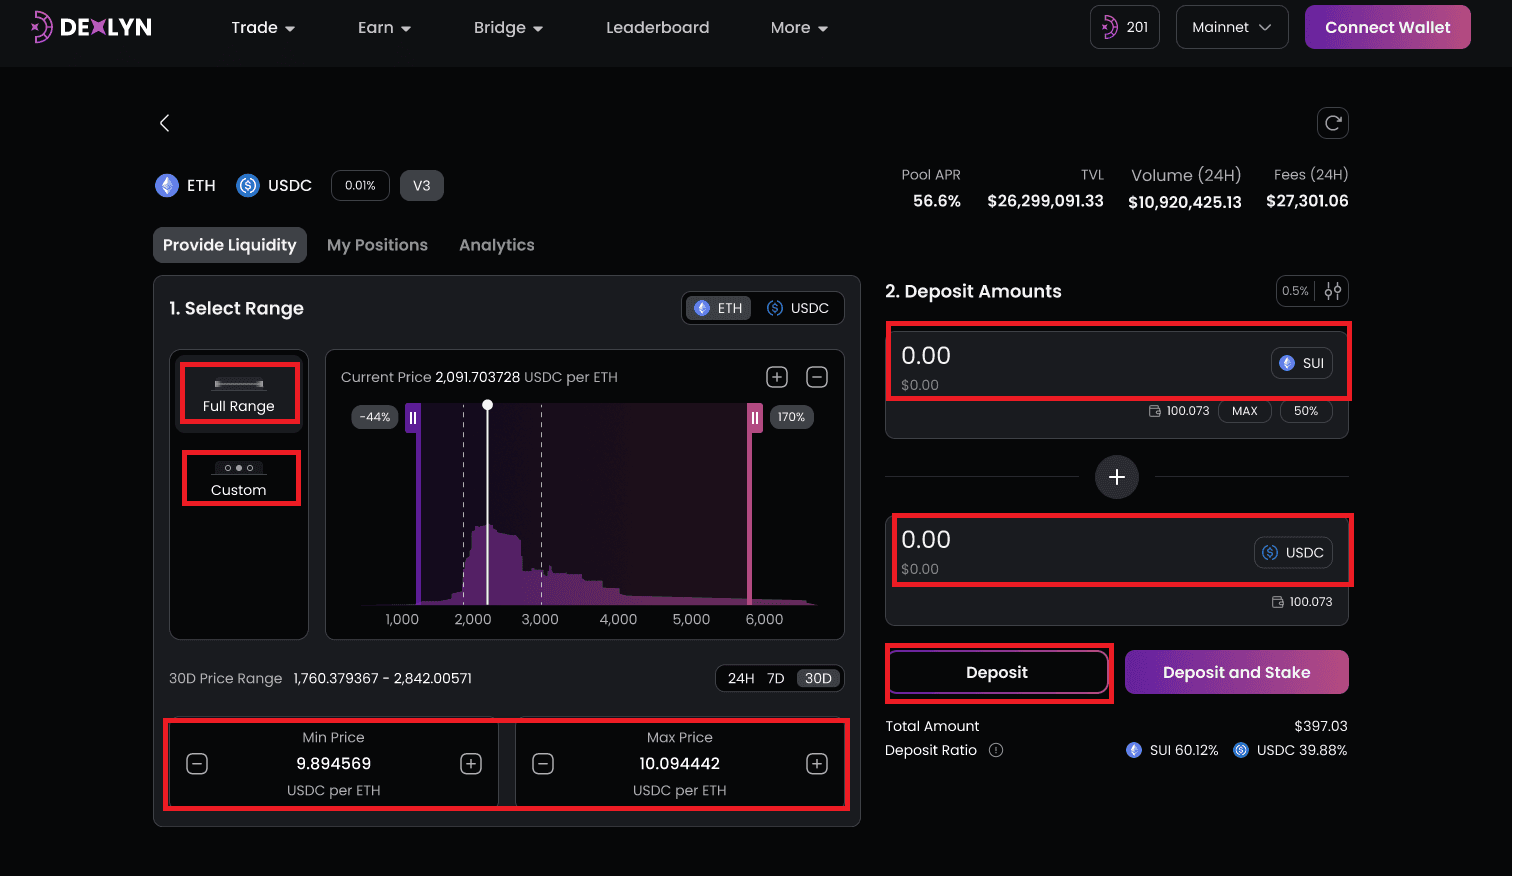Click the Deposit Ratio info icon
The image size is (1518, 876).
(996, 750)
